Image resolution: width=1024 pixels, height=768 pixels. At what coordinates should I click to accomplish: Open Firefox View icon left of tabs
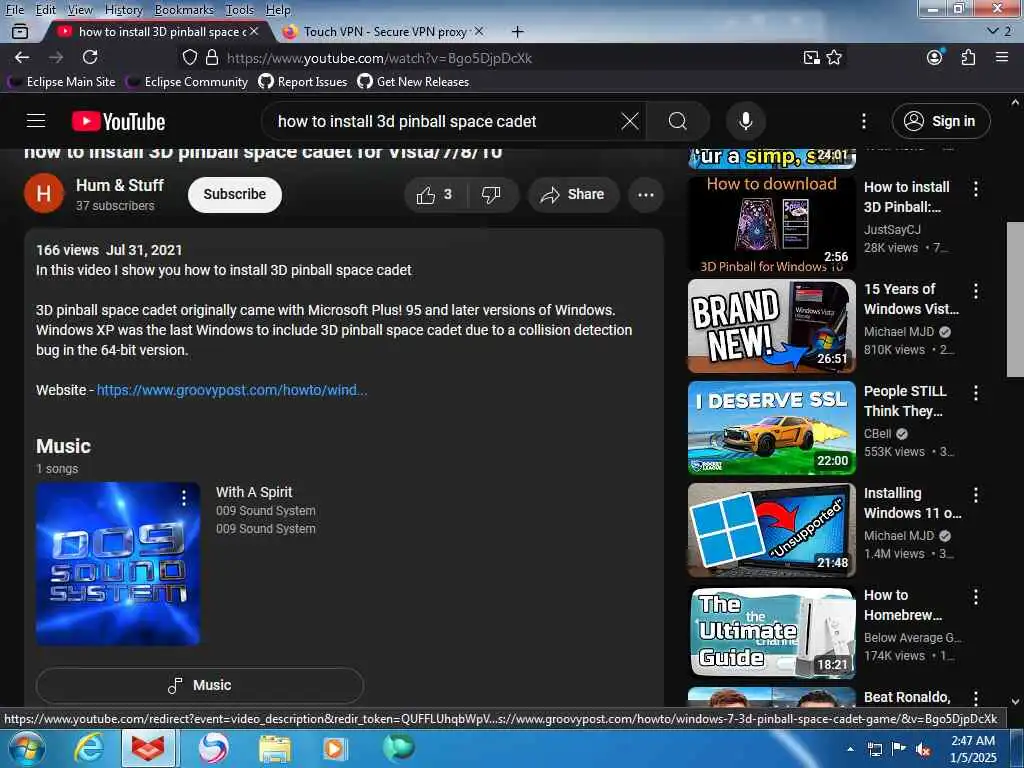coord(20,31)
